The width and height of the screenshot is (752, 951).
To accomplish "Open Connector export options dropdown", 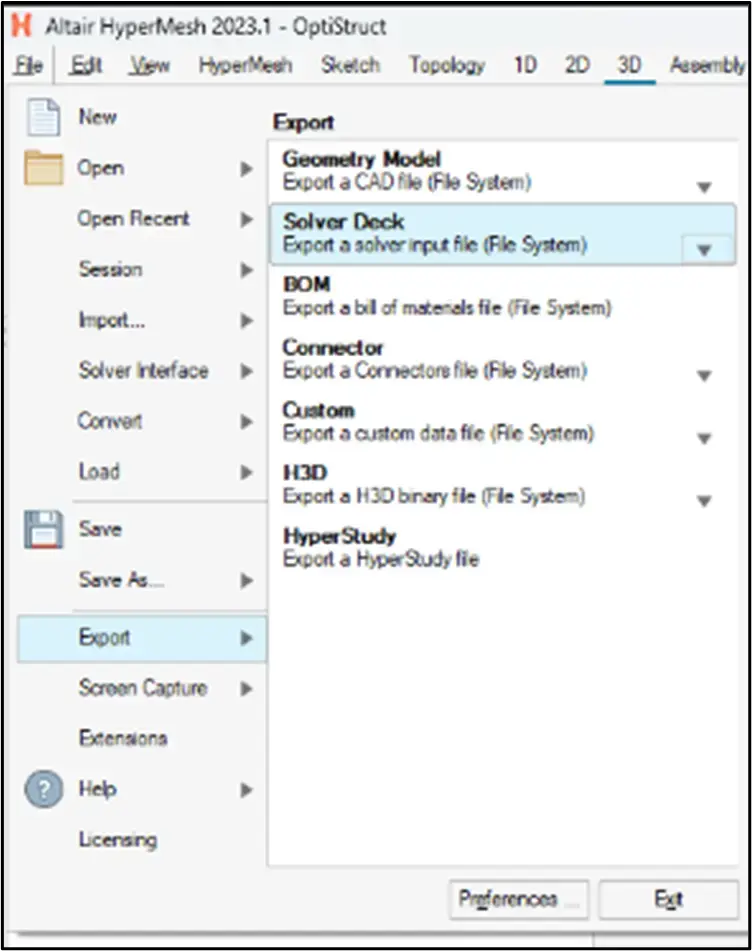I will click(704, 376).
